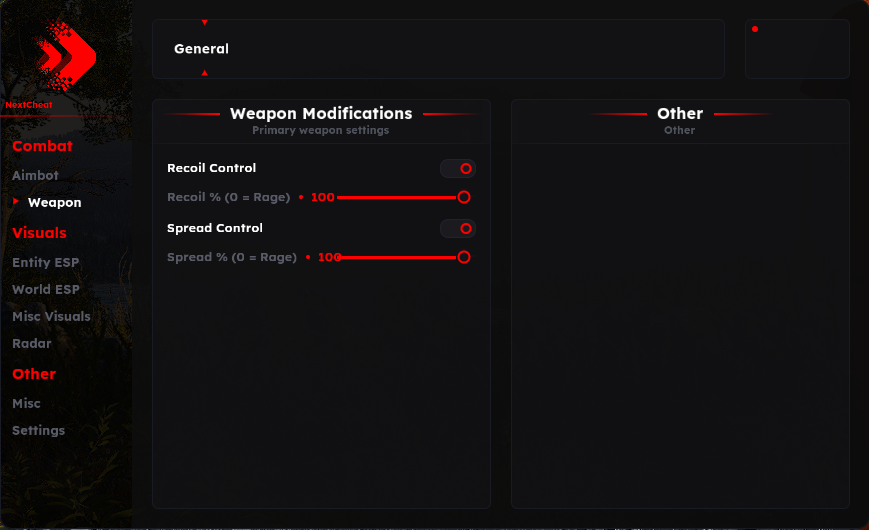Click the red dot next to Recoil value

(x=301, y=197)
